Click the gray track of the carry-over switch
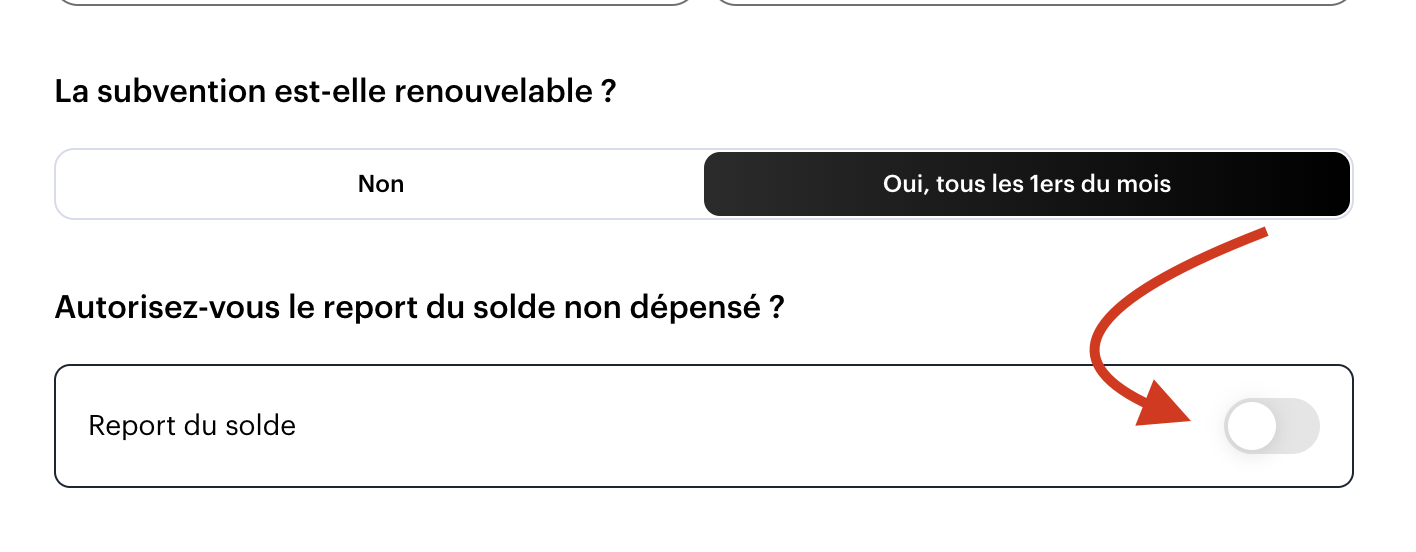1416x552 pixels. (x=1298, y=426)
